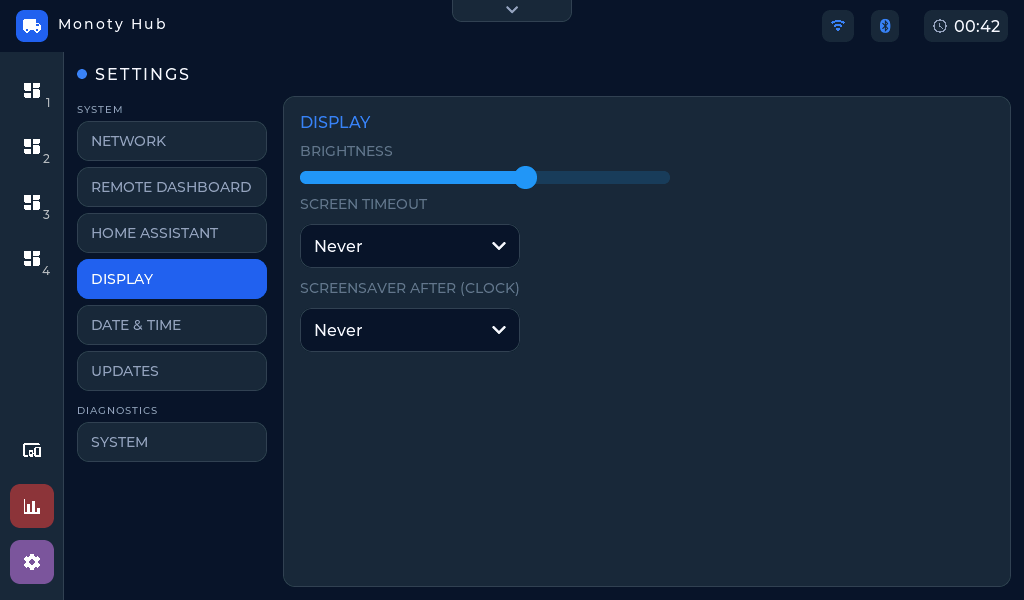Click the SCREENSAVER AFTER (CLOCK) label
Screen dimensions: 1024x600
coord(409,288)
